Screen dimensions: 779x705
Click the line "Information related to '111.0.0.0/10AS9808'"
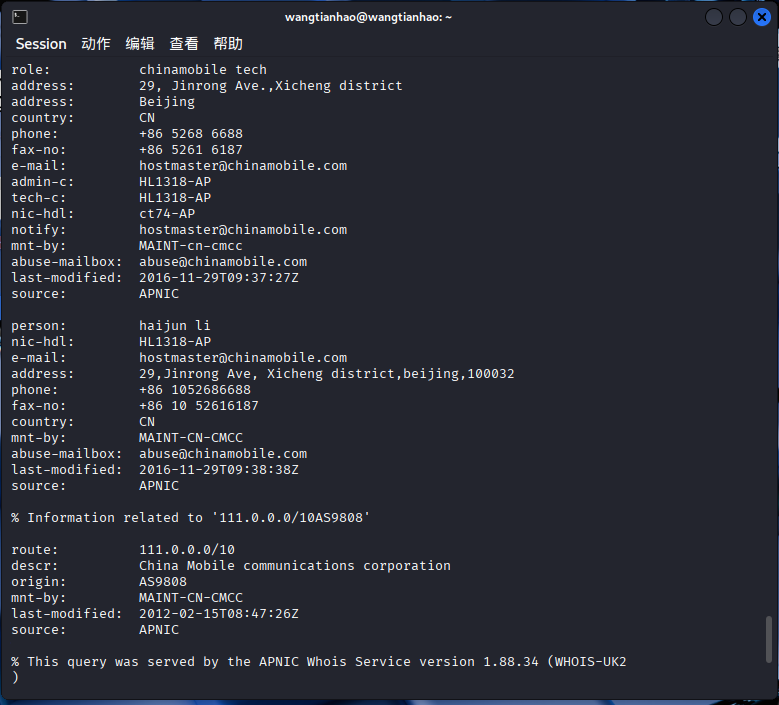point(191,518)
